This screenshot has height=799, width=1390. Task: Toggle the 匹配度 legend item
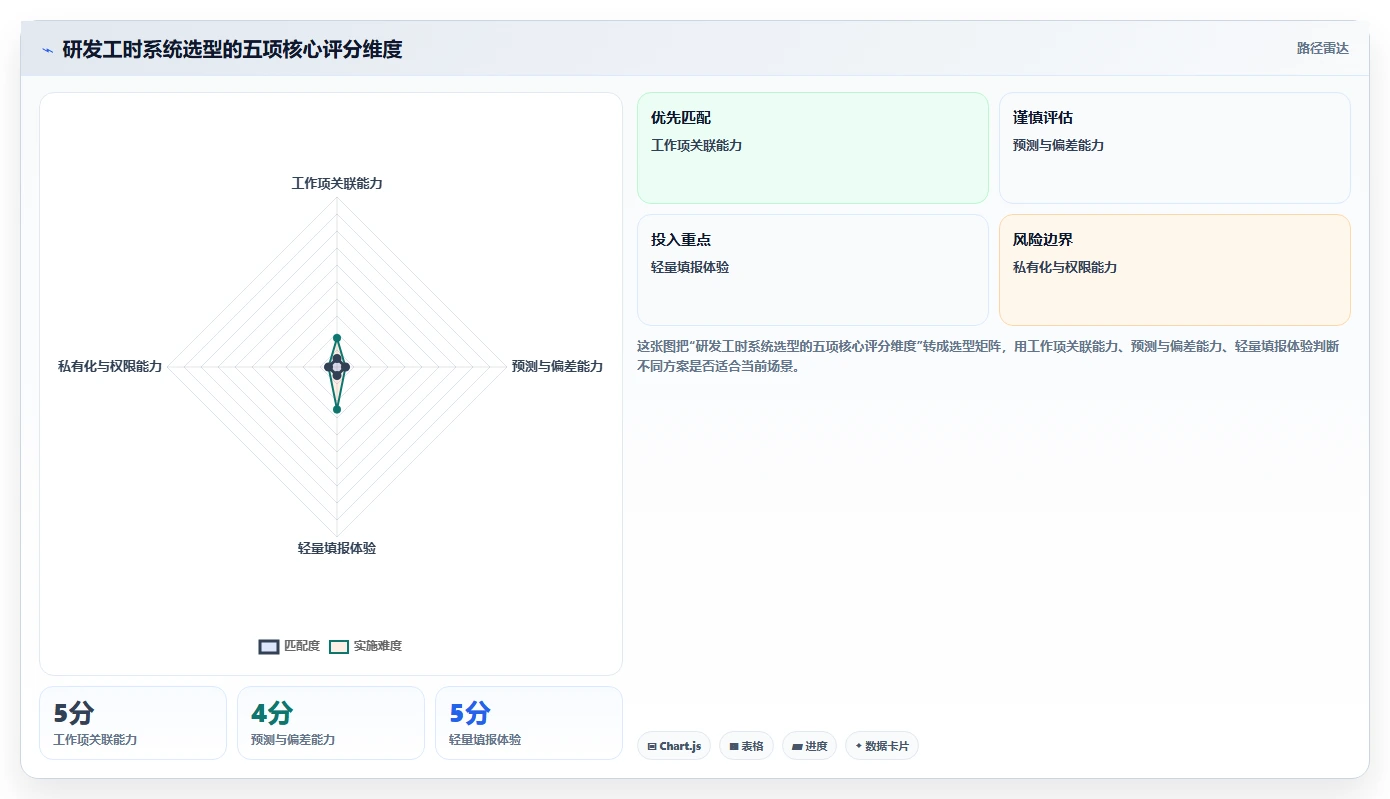coord(289,646)
